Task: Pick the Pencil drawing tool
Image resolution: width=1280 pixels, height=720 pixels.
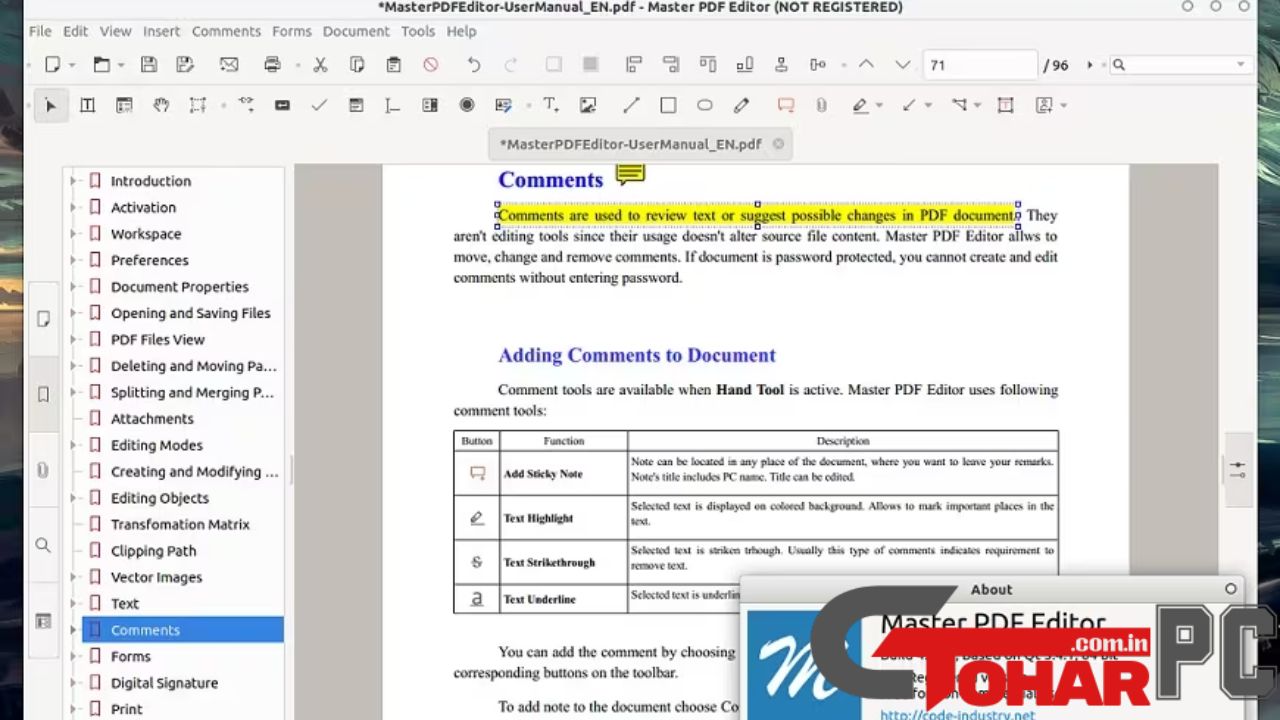Action: pos(741,105)
